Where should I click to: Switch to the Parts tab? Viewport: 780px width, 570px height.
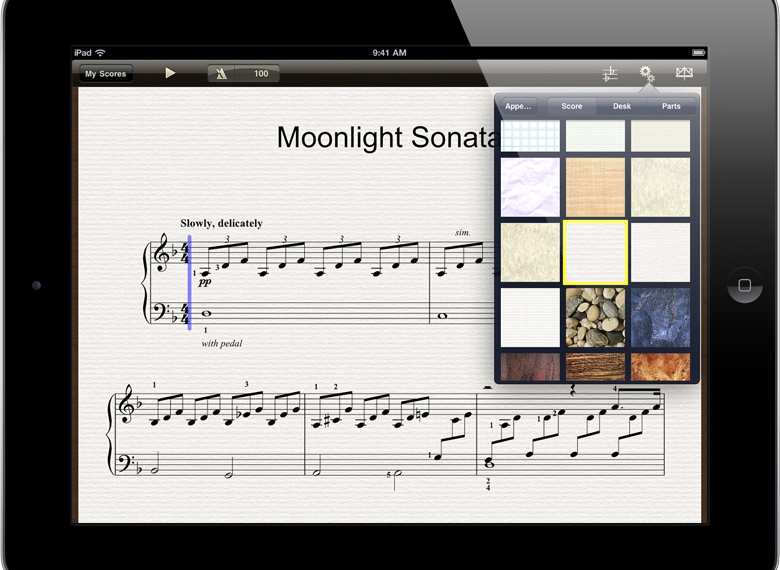(x=670, y=106)
